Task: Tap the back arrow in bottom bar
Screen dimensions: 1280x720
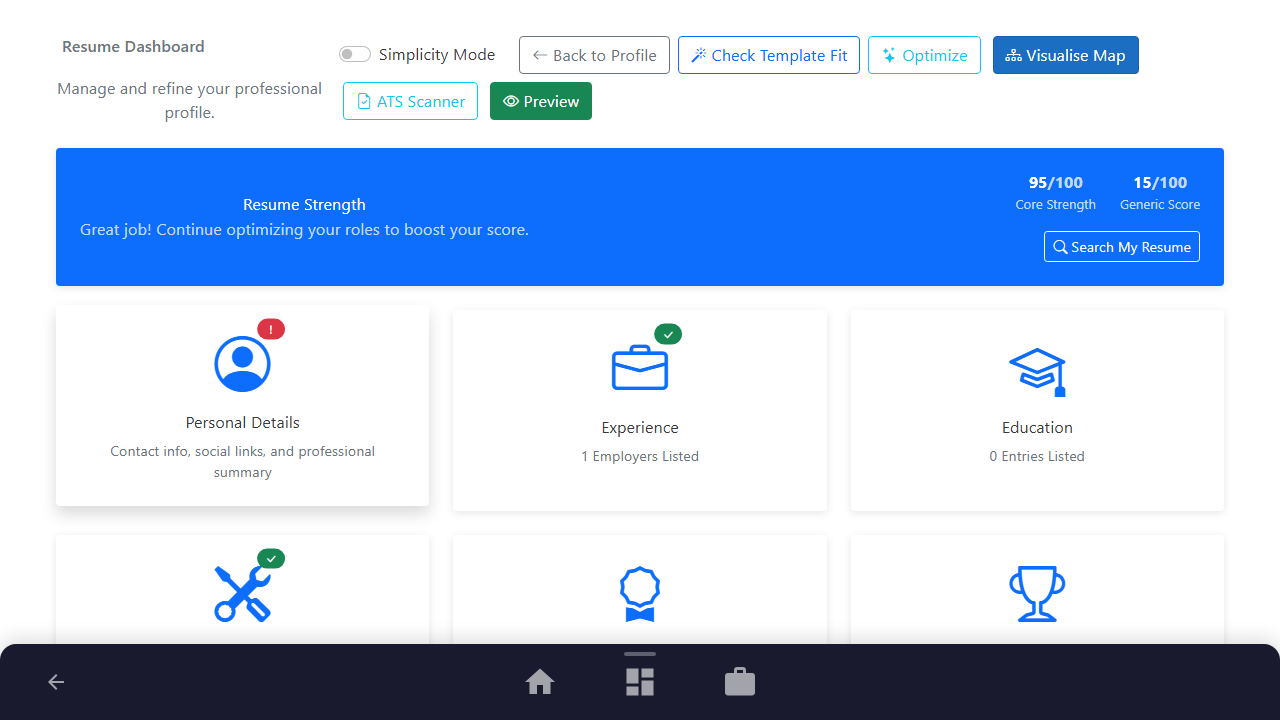Action: [56, 682]
